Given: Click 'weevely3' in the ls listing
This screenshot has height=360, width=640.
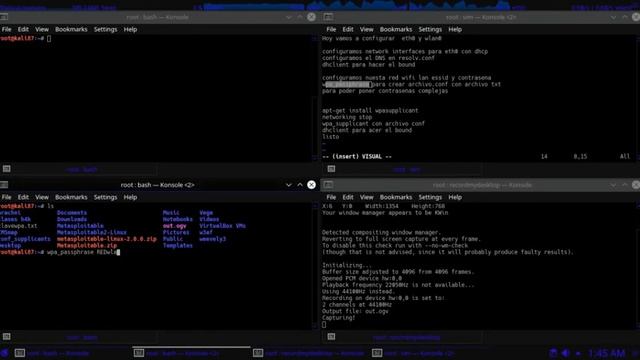Looking at the screenshot, I should tap(212, 239).
